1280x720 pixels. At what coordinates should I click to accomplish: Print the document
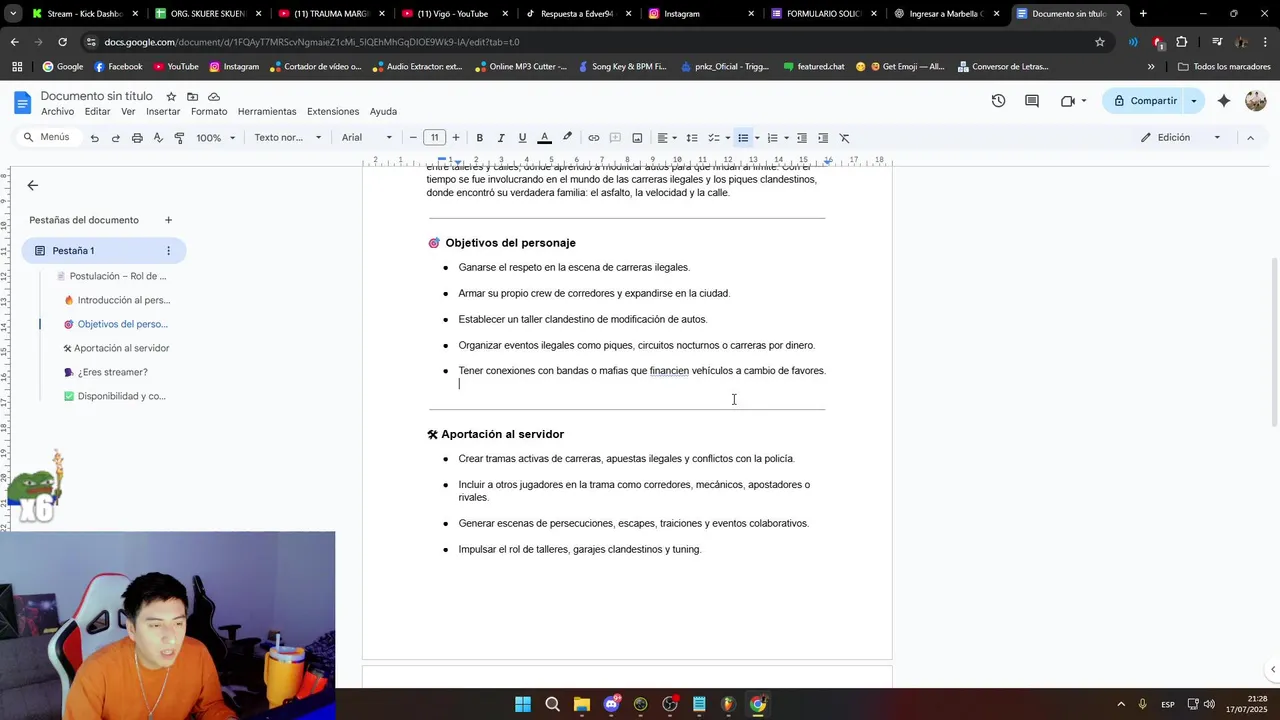click(x=137, y=138)
